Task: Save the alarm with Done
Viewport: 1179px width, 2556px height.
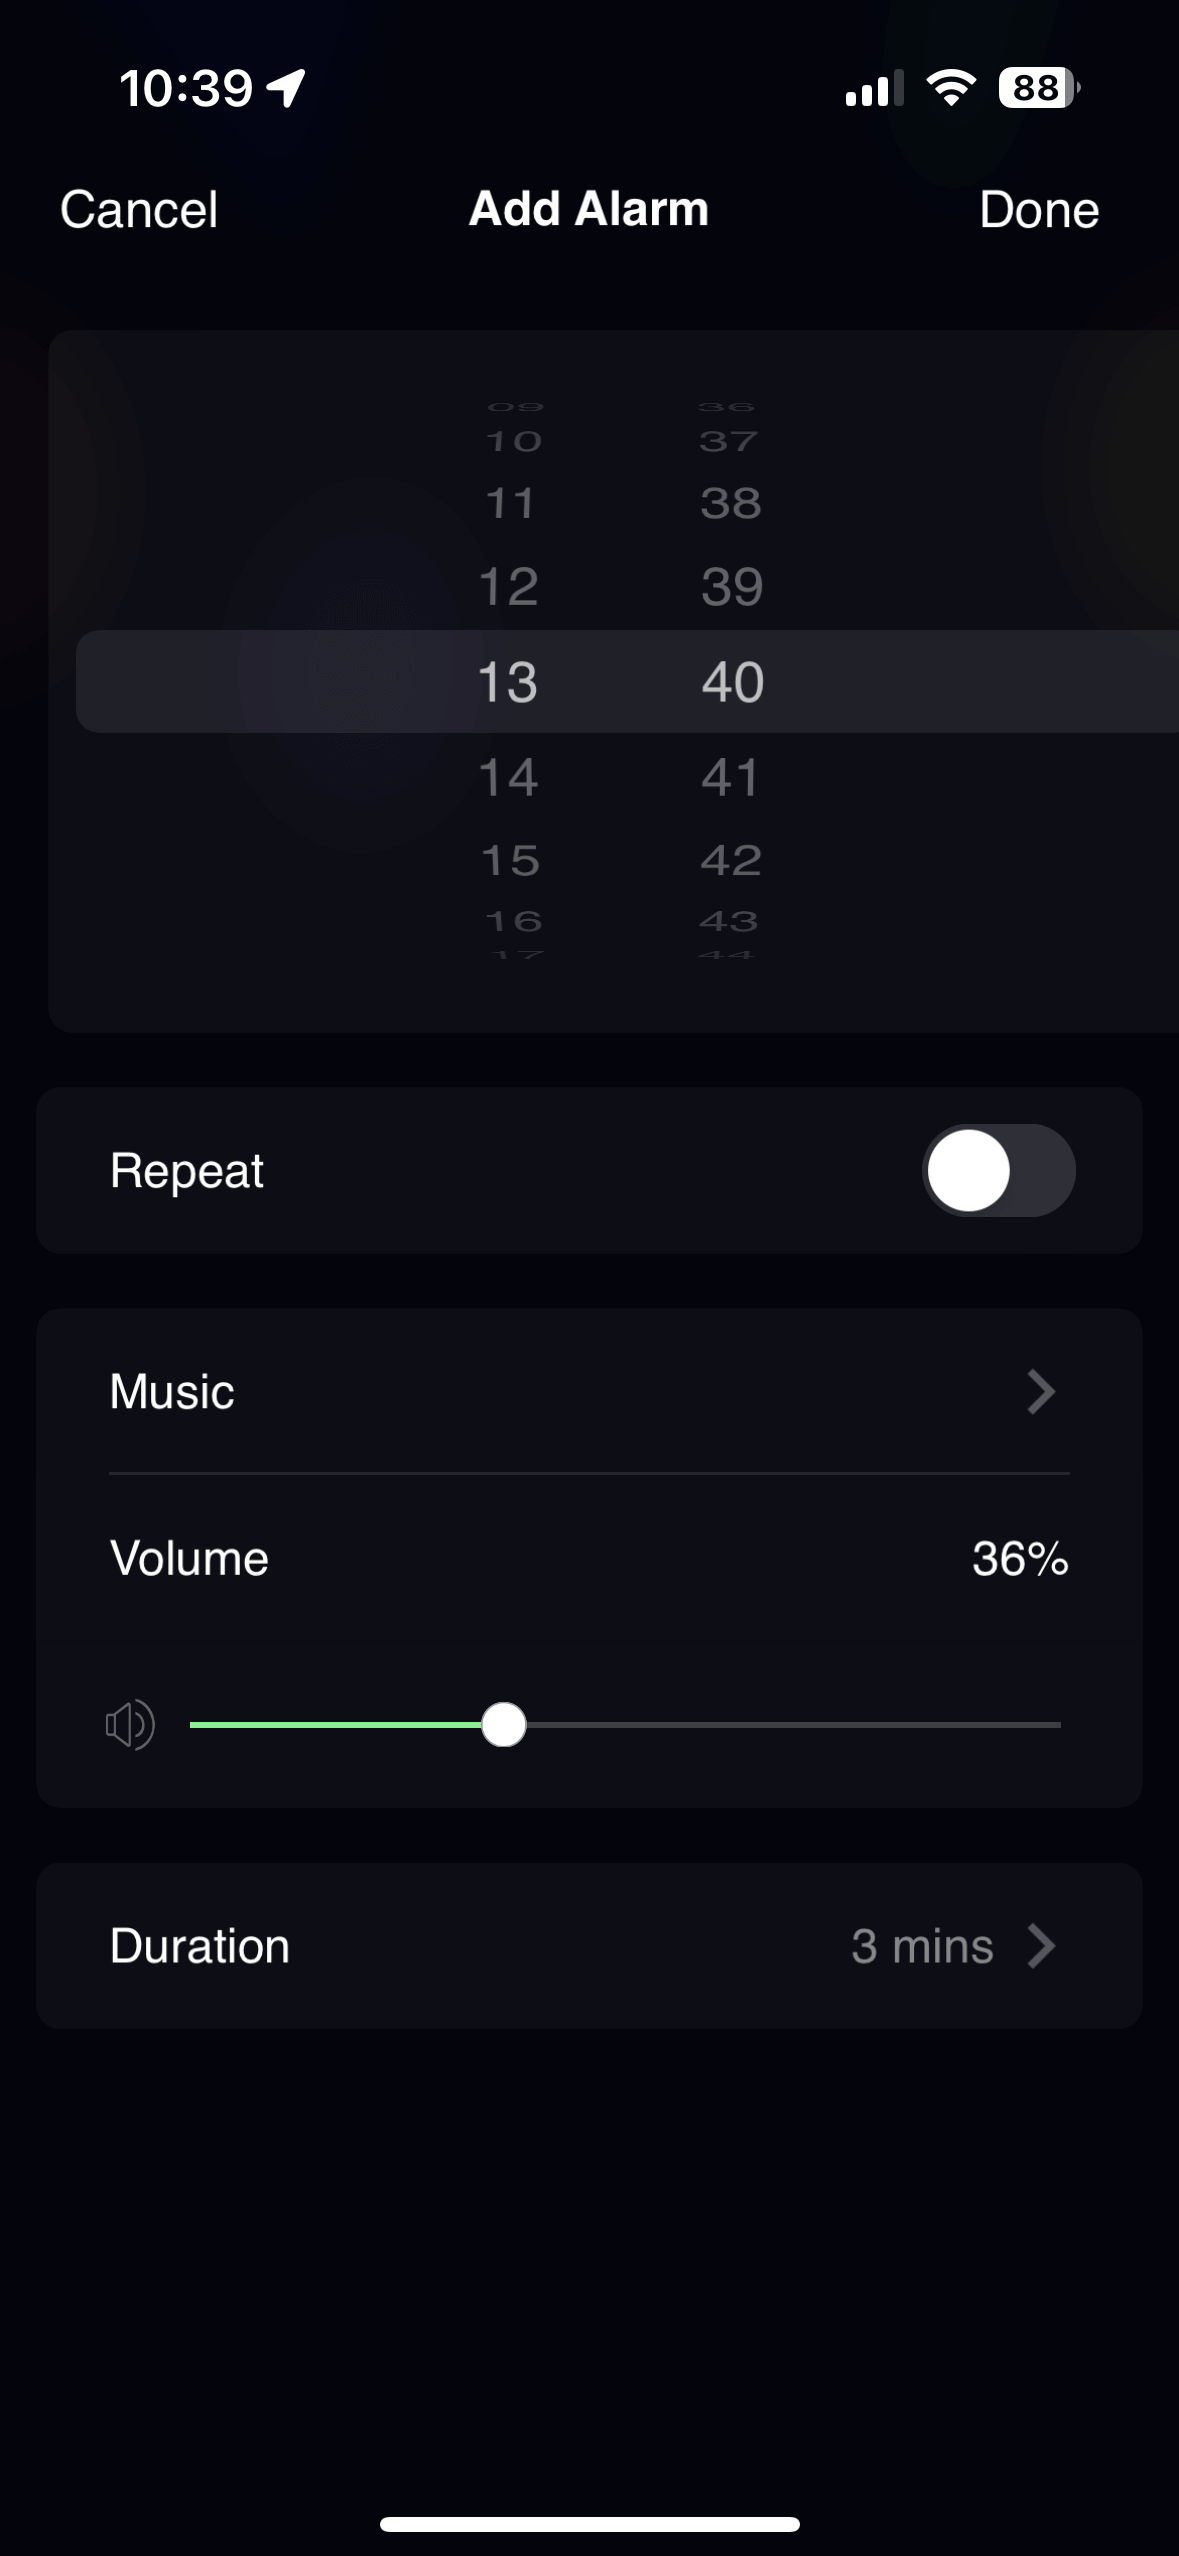Action: click(1039, 210)
